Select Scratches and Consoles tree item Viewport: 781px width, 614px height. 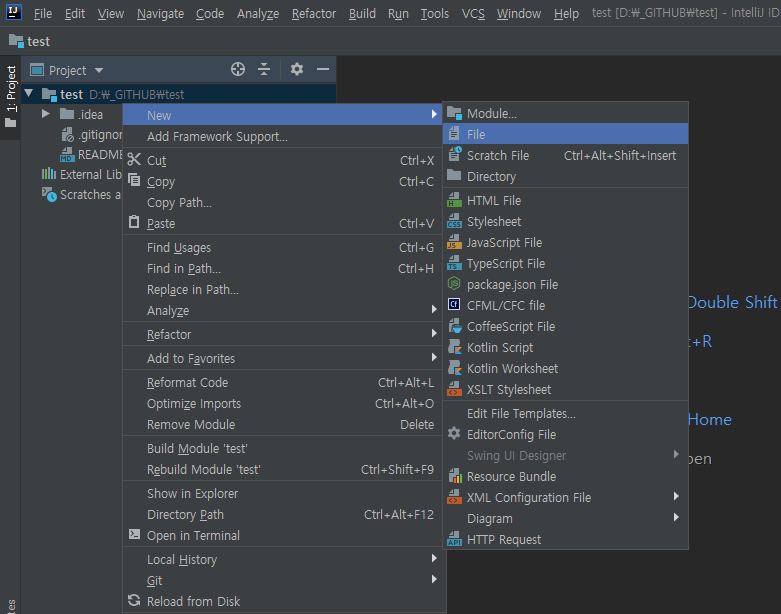82,195
